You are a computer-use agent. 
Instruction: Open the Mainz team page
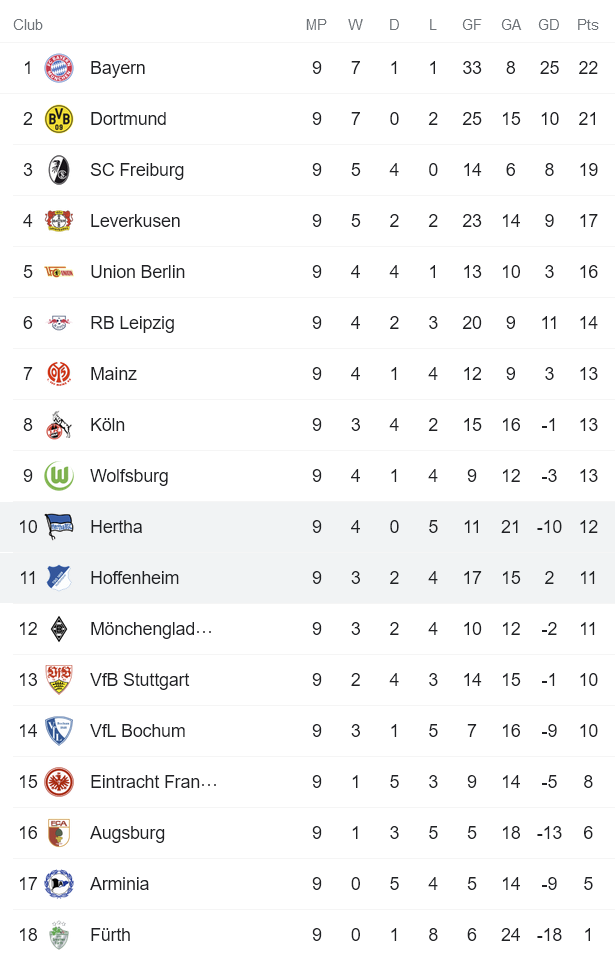click(x=113, y=373)
